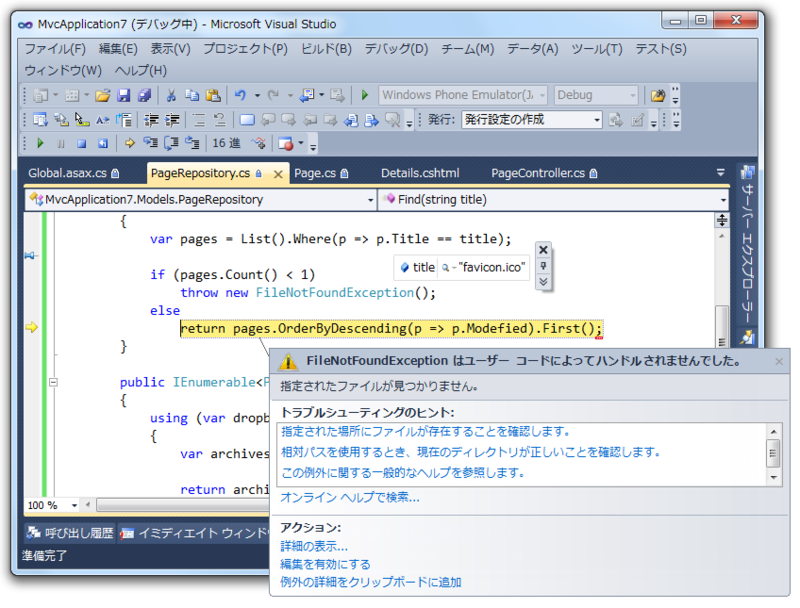Click the Step Into icon
The width and height of the screenshot is (800, 608).
click(150, 143)
